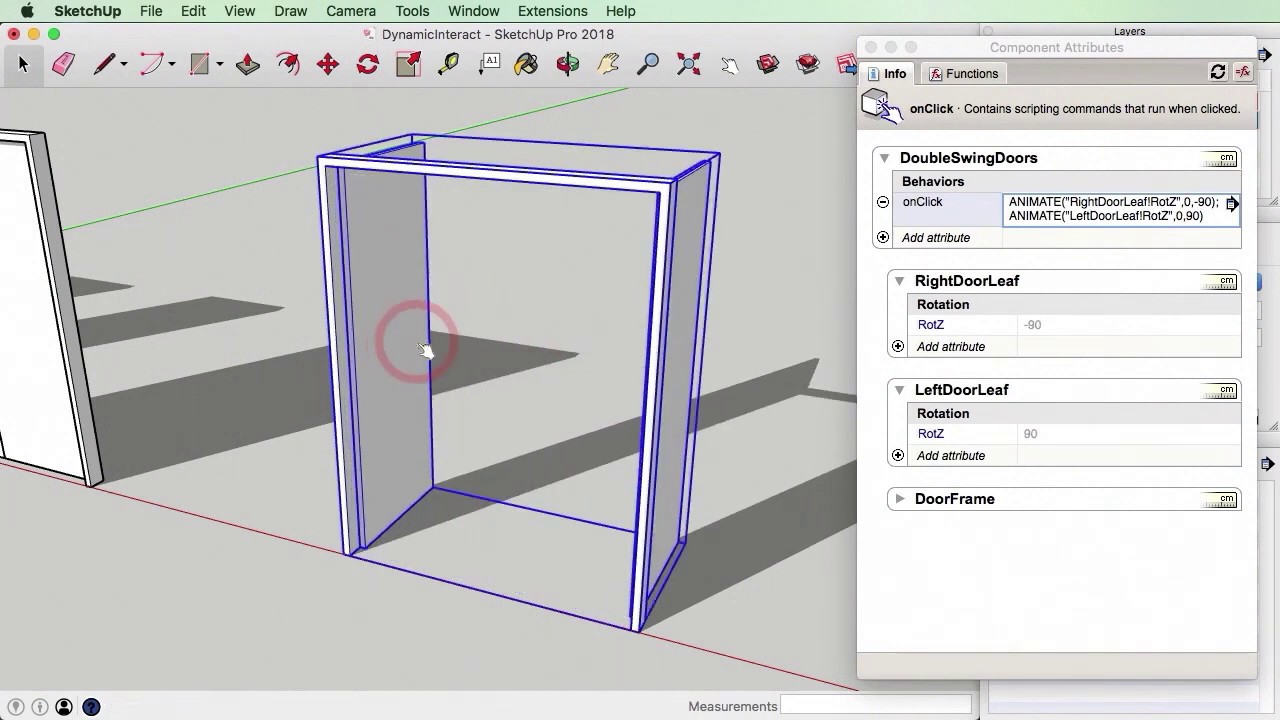Select the Zoom magnifier tool

click(x=648, y=64)
